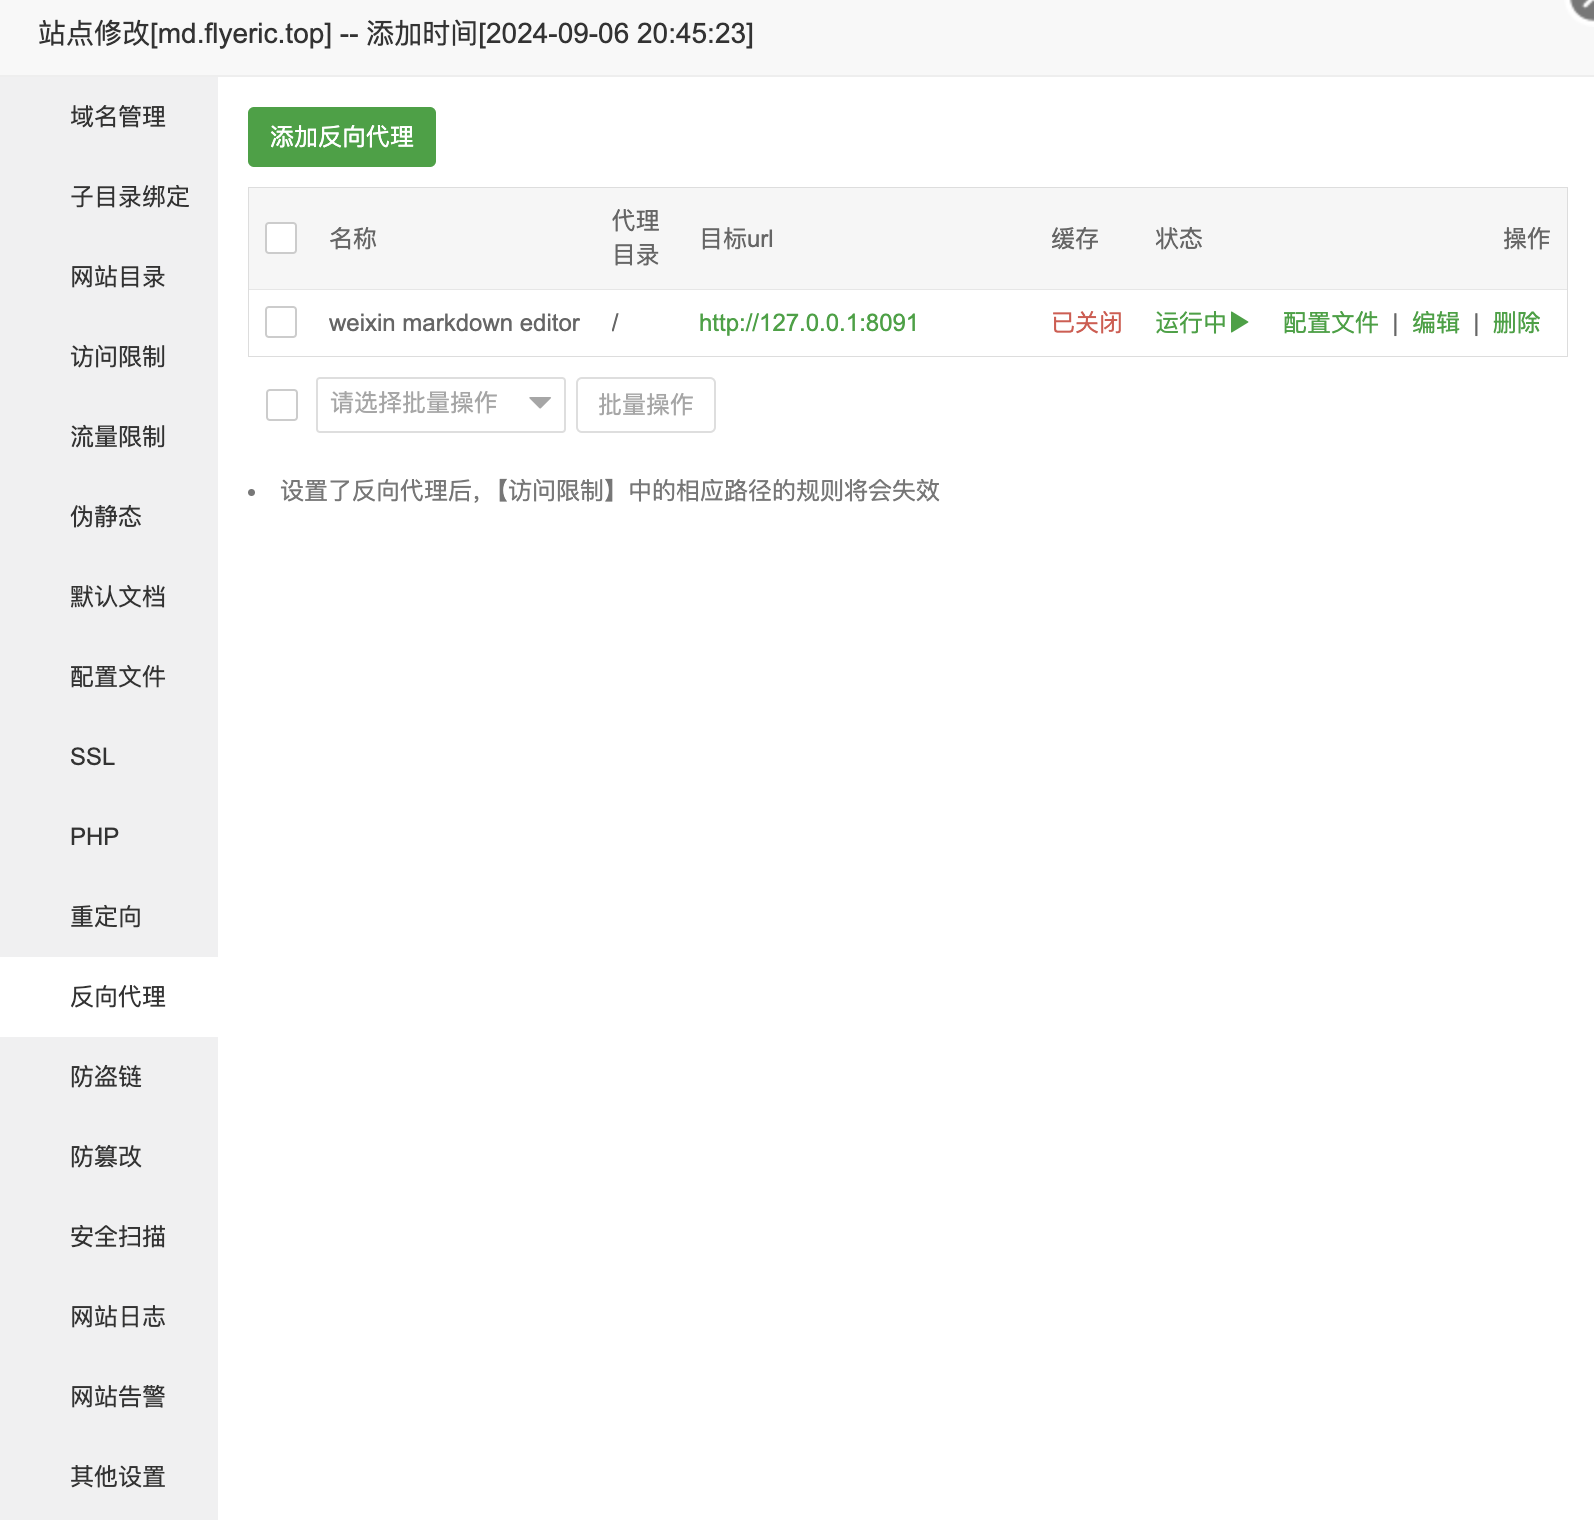Switch to the 子目录绑定 tab
1594x1520 pixels.
(x=109, y=197)
